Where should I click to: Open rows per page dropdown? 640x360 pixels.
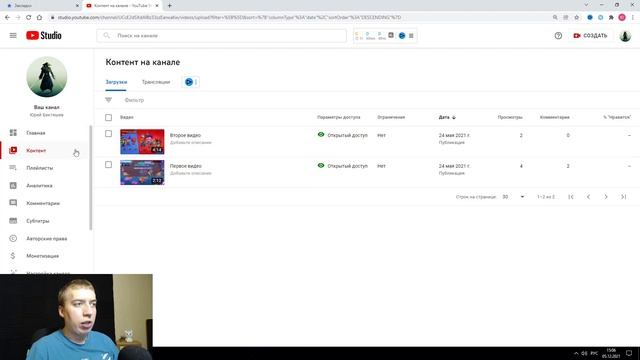tap(513, 197)
